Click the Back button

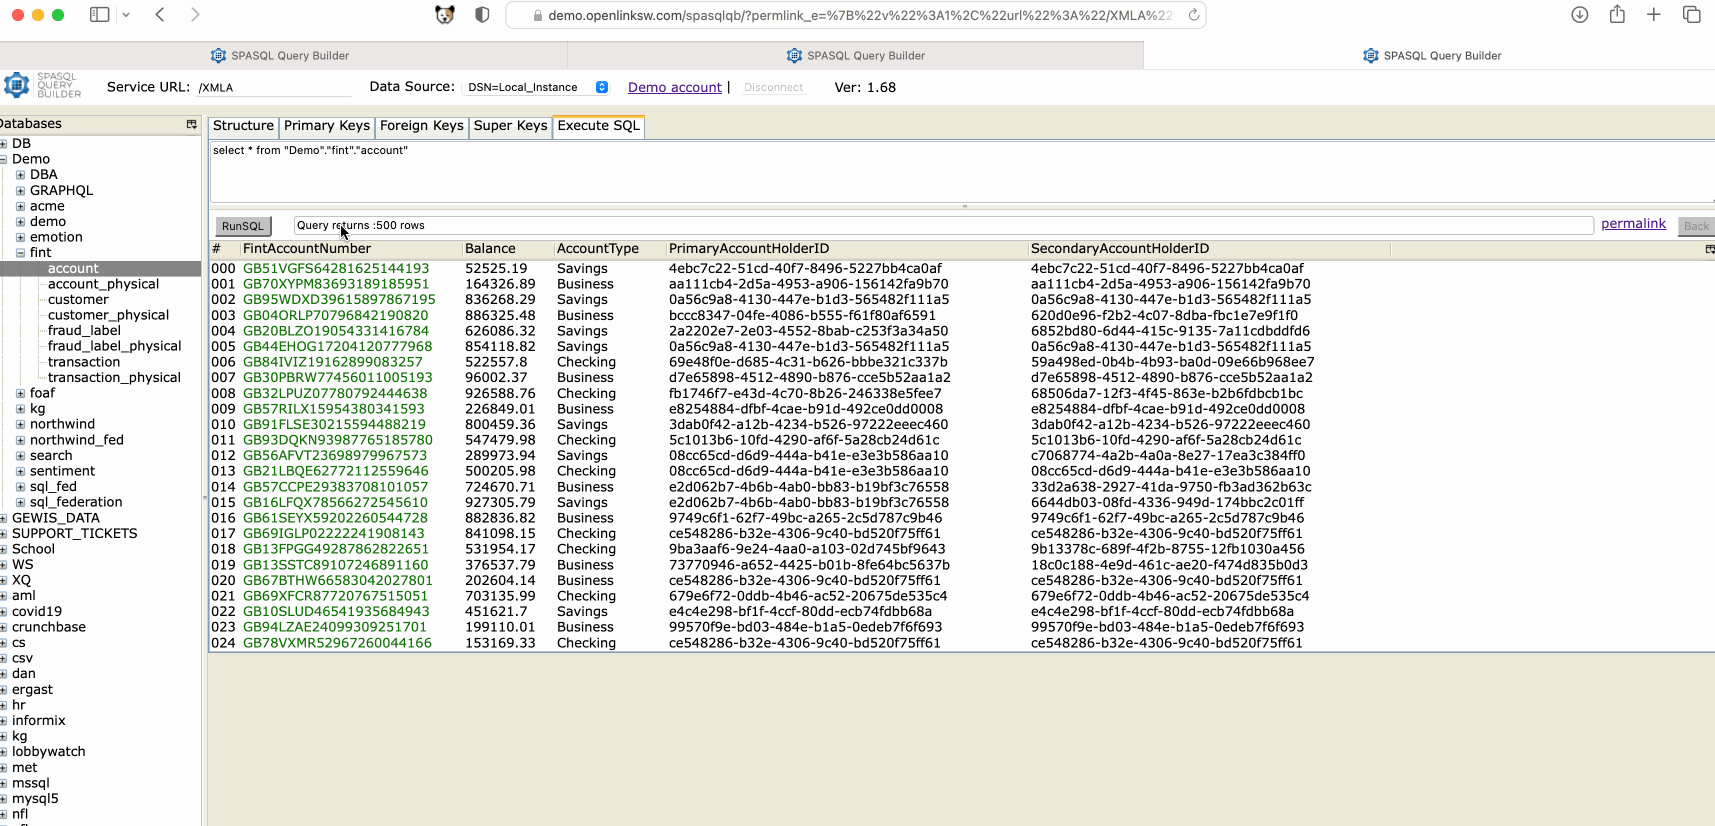(1696, 226)
